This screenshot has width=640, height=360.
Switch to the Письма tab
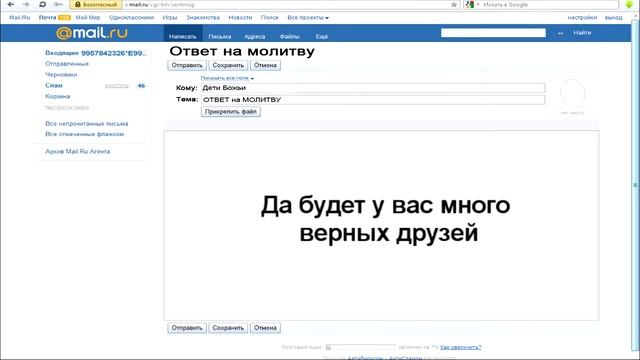220,36
